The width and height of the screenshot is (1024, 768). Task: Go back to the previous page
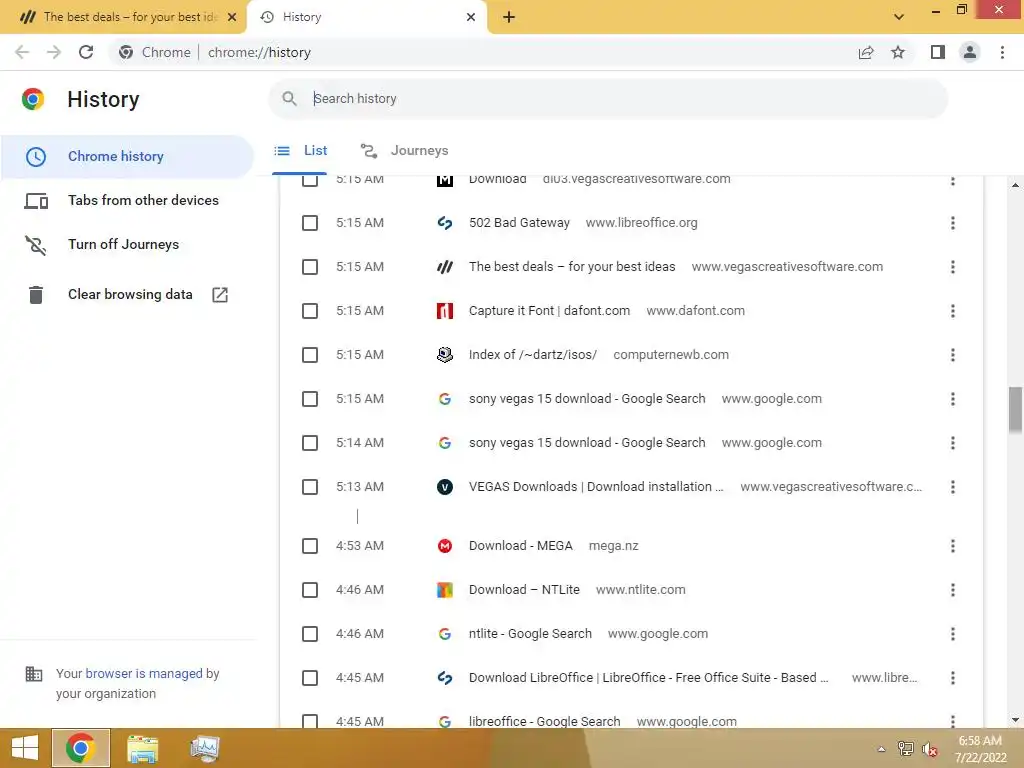(x=22, y=52)
